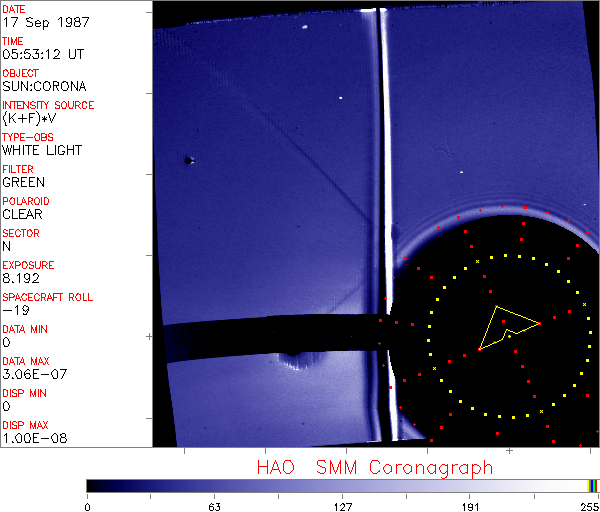Select the (K+F)*V intensity source text
Viewport: 600px width, 512px height.
30,118
